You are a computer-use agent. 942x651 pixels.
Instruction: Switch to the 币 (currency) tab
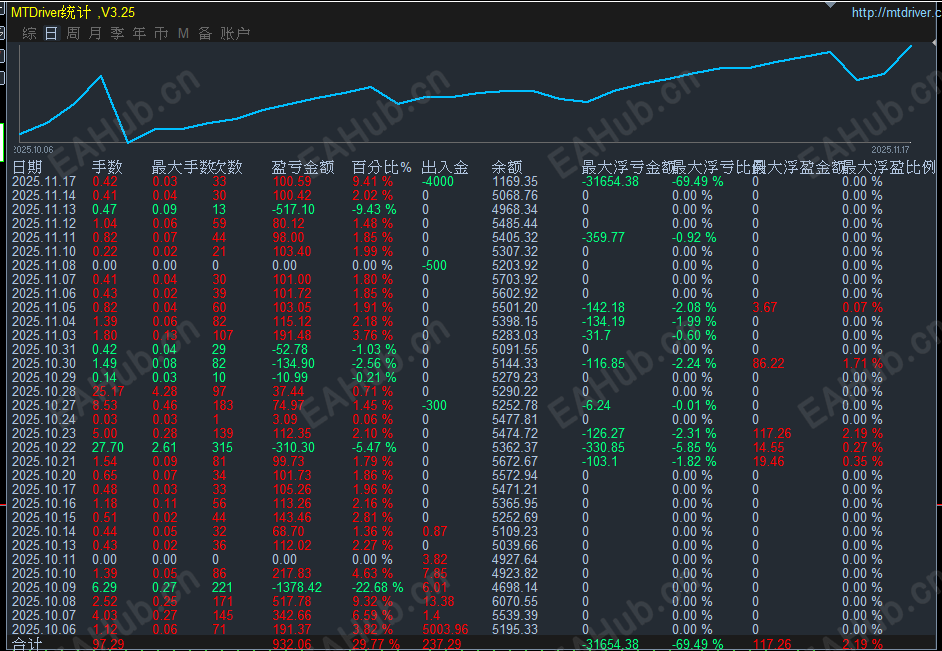pyautogui.click(x=161, y=33)
